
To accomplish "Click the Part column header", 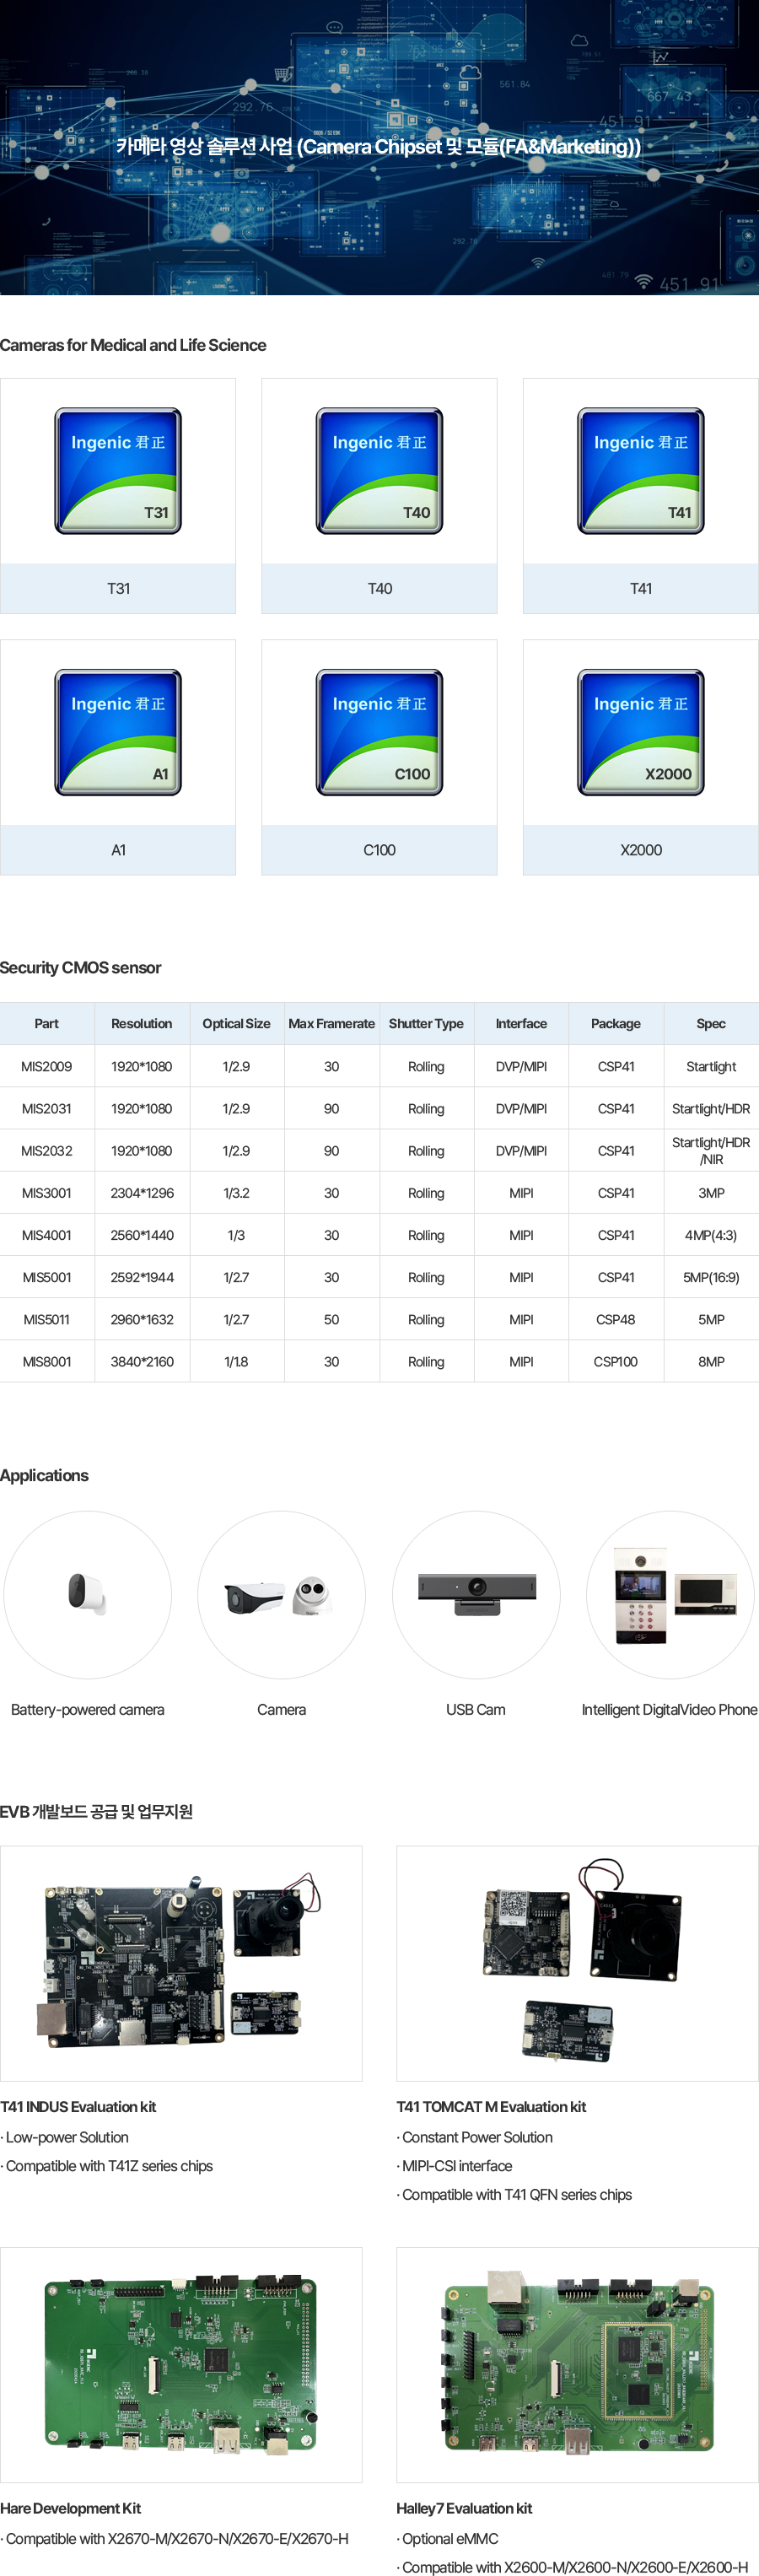I will tap(47, 1024).
